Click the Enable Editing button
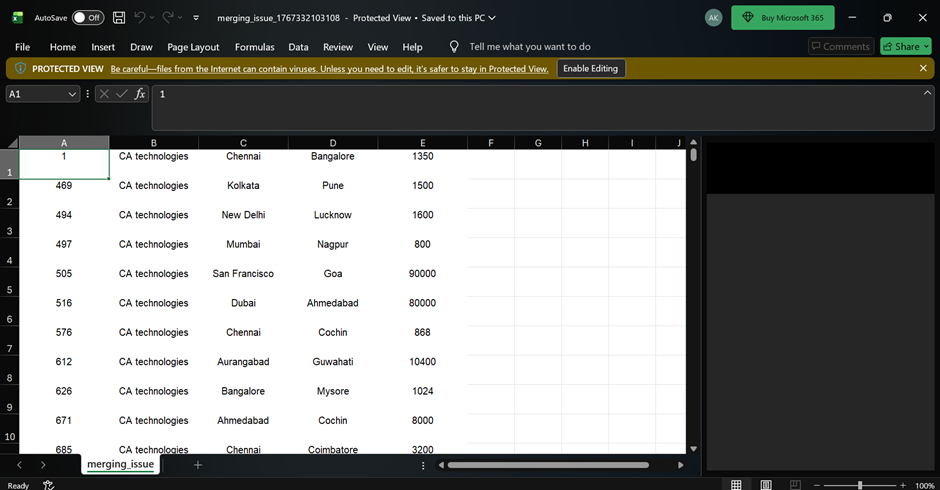This screenshot has width=940, height=490. (x=591, y=68)
